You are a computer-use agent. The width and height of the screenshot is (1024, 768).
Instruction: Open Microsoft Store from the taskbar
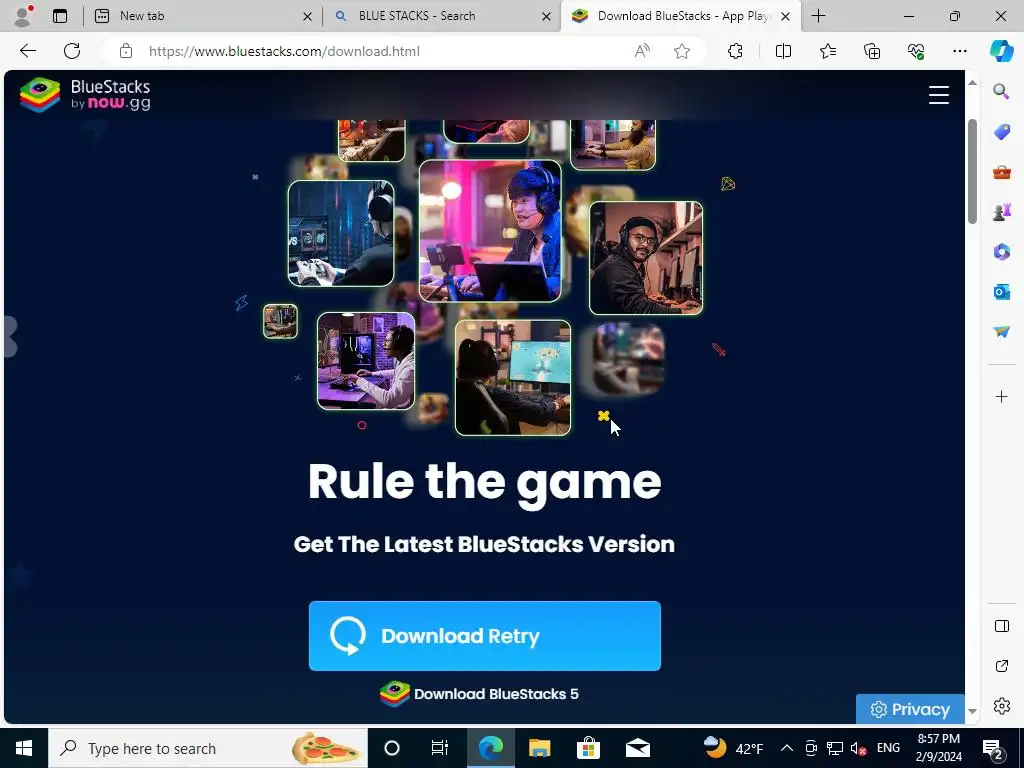click(x=588, y=748)
